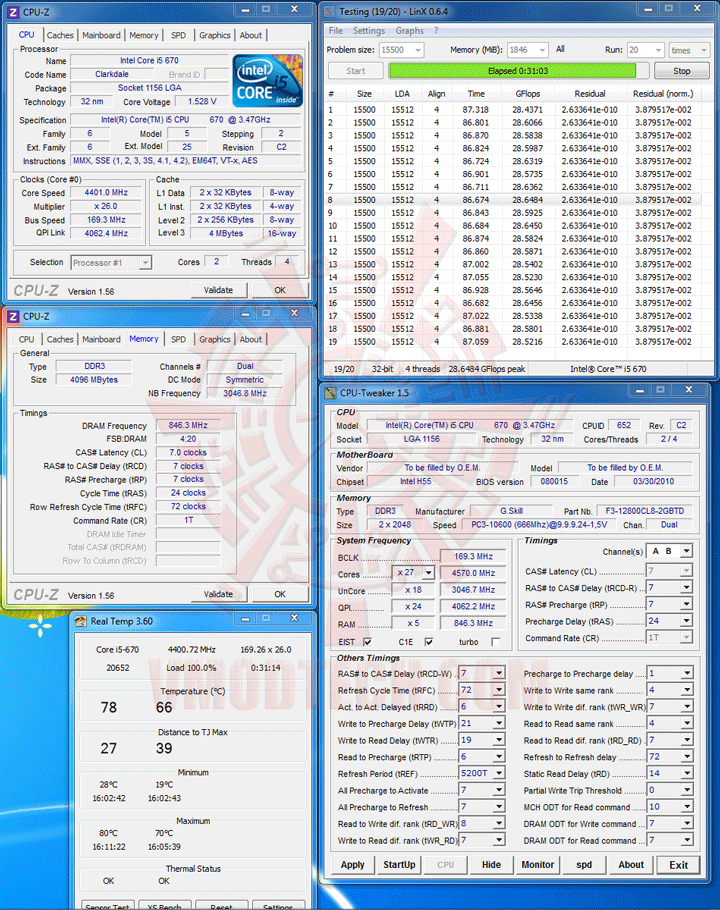720x910 pixels.
Task: Switch to Mainboard tab in top CPU-Z window
Action: coord(102,35)
